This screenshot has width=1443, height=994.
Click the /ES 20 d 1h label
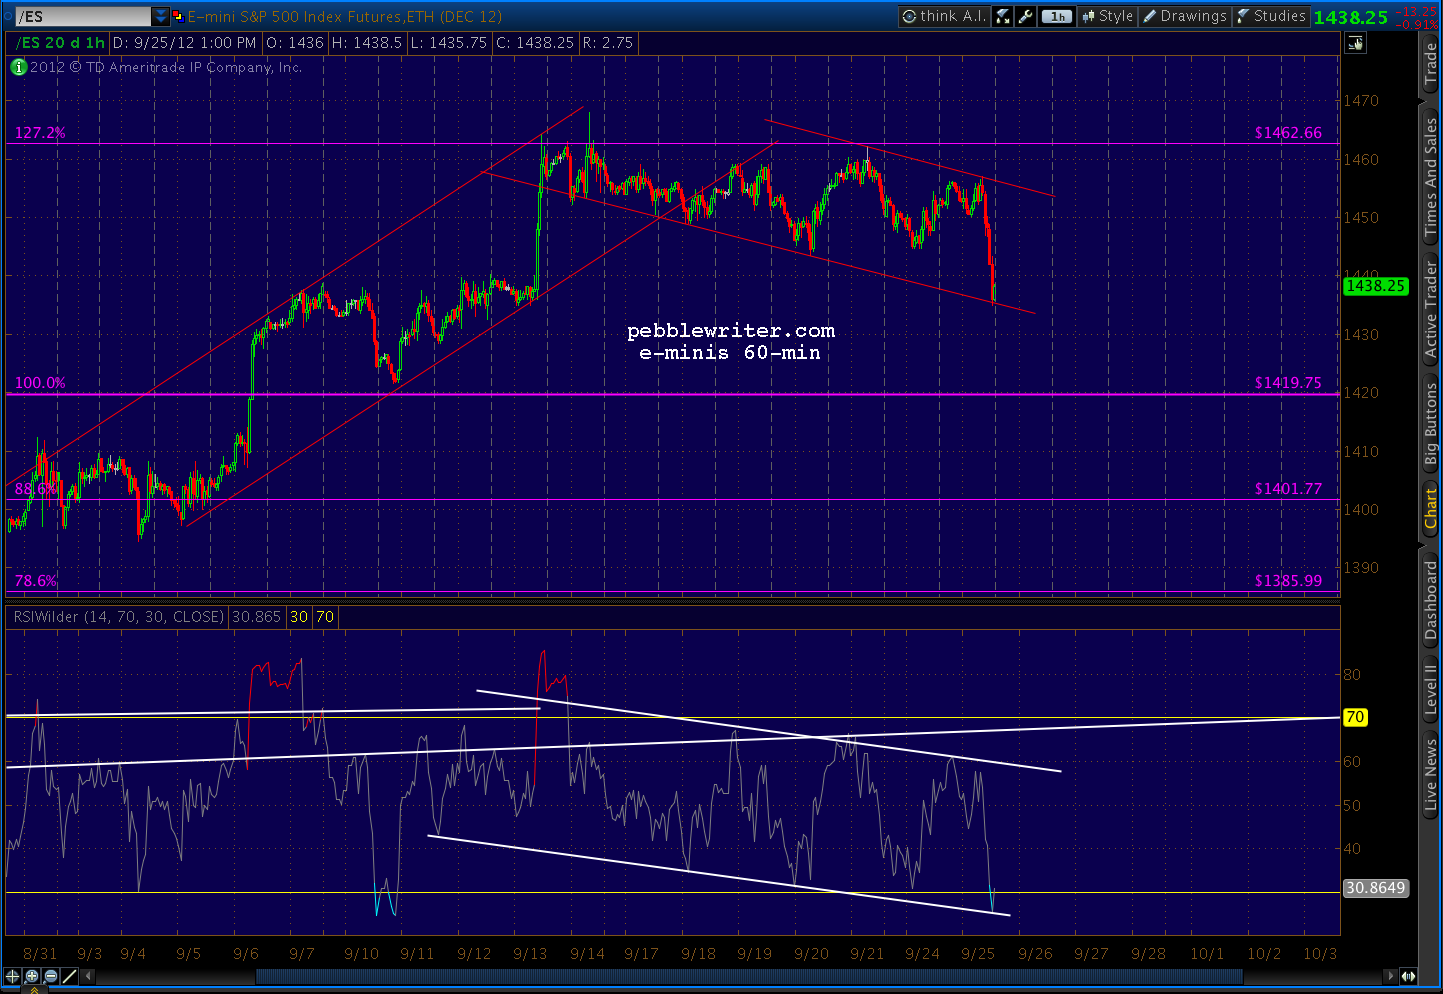(61, 43)
